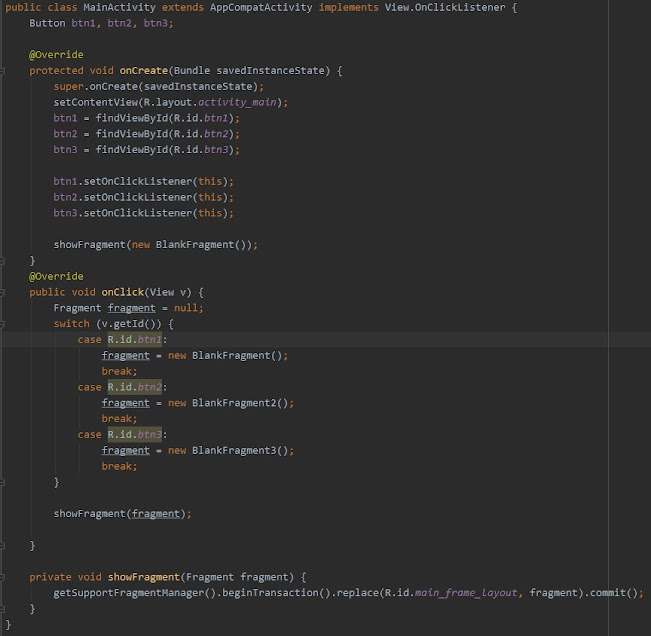
Task: Collapse the showFragment method fold marker
Action: tap(4, 577)
